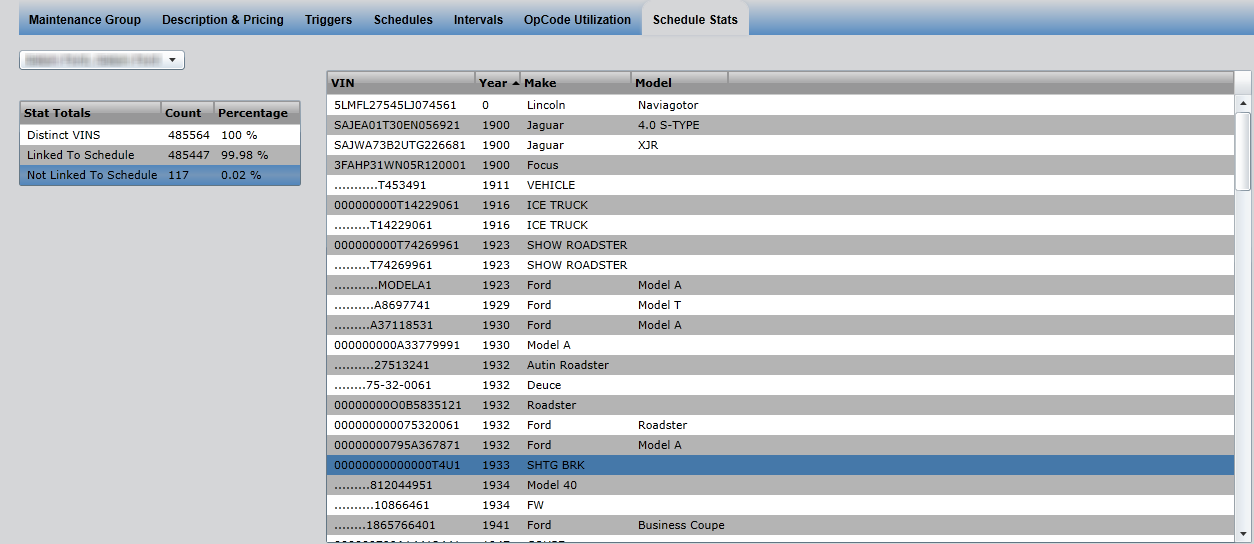Viewport: 1254px width, 544px height.
Task: Sort table by VIN column header
Action: tap(400, 83)
